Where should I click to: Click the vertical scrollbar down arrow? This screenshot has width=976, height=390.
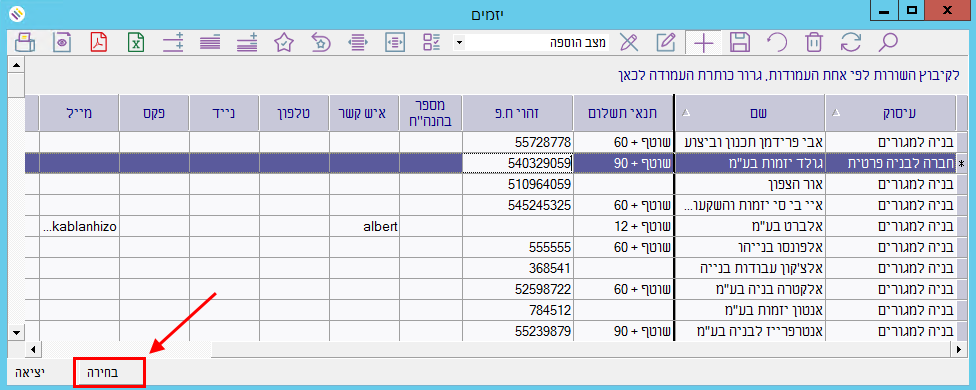16,333
